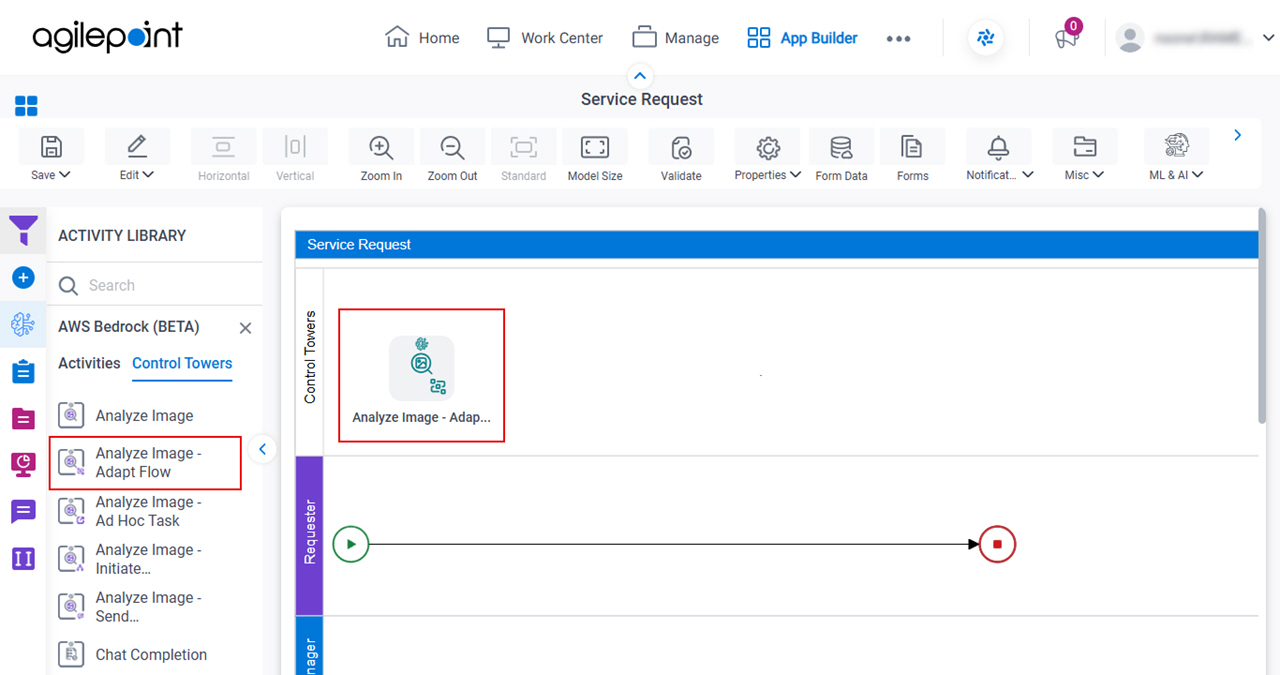This screenshot has width=1280, height=675.
Task: Open the Manage menu
Action: pos(676,38)
